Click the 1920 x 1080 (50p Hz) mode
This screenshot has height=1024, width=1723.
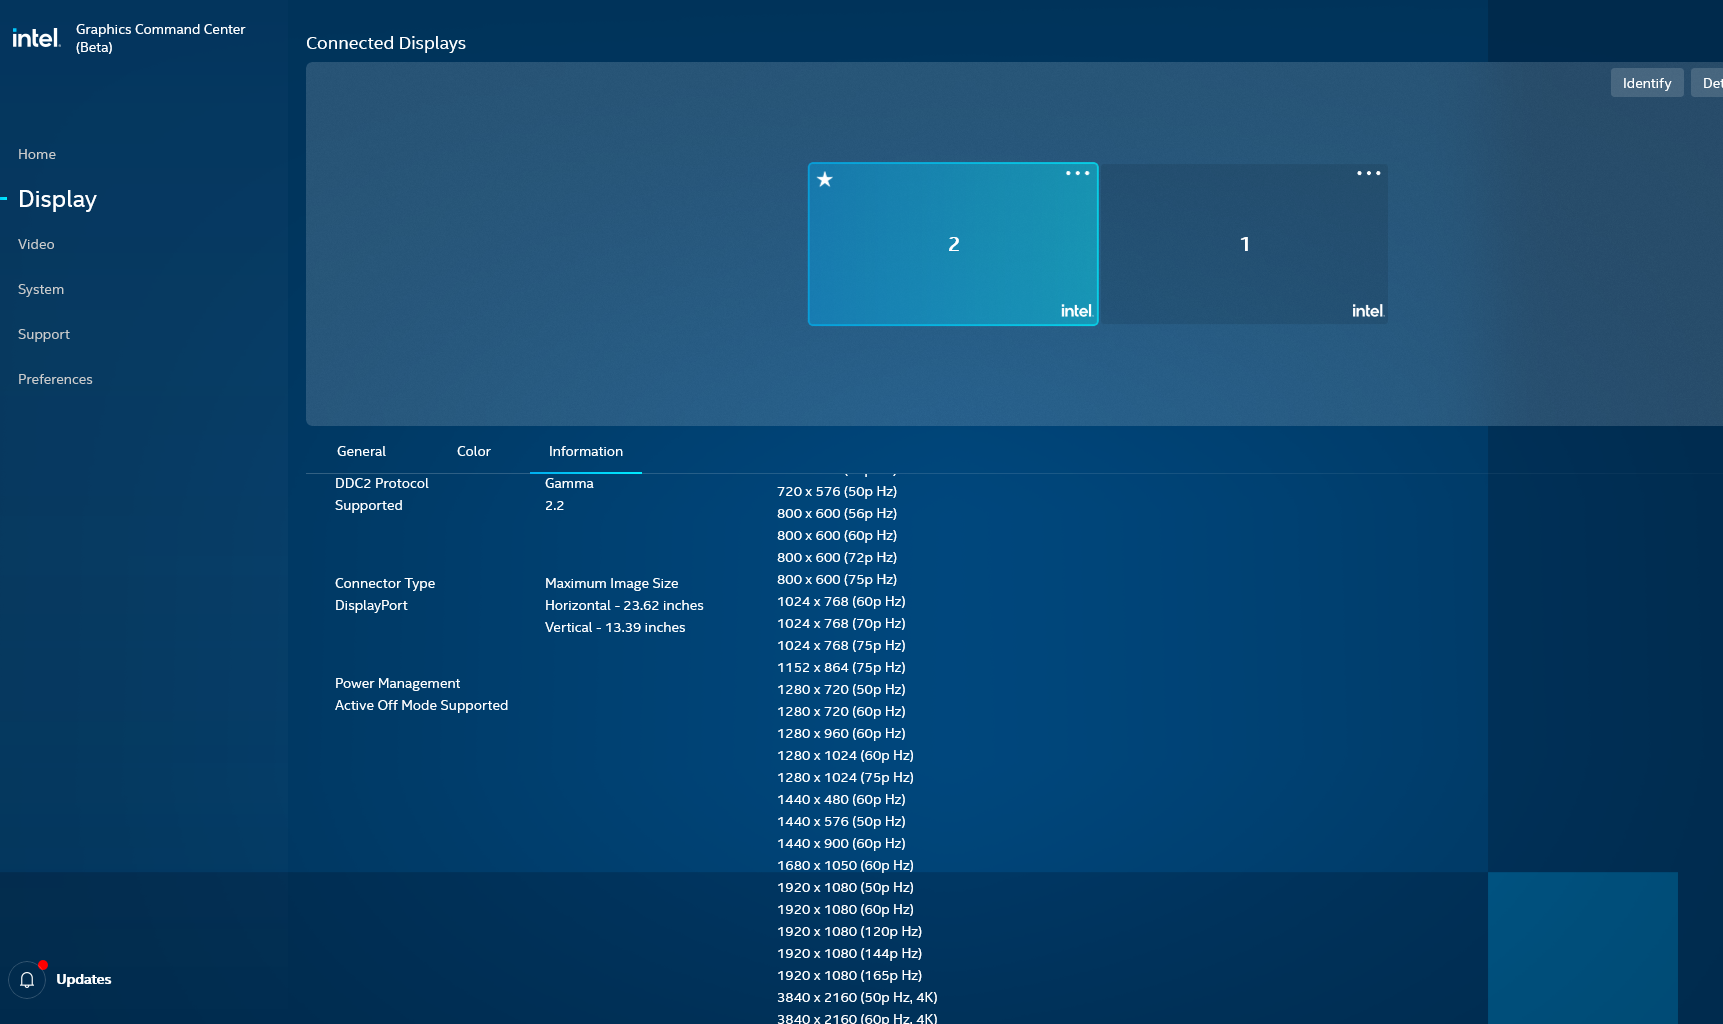click(x=845, y=887)
